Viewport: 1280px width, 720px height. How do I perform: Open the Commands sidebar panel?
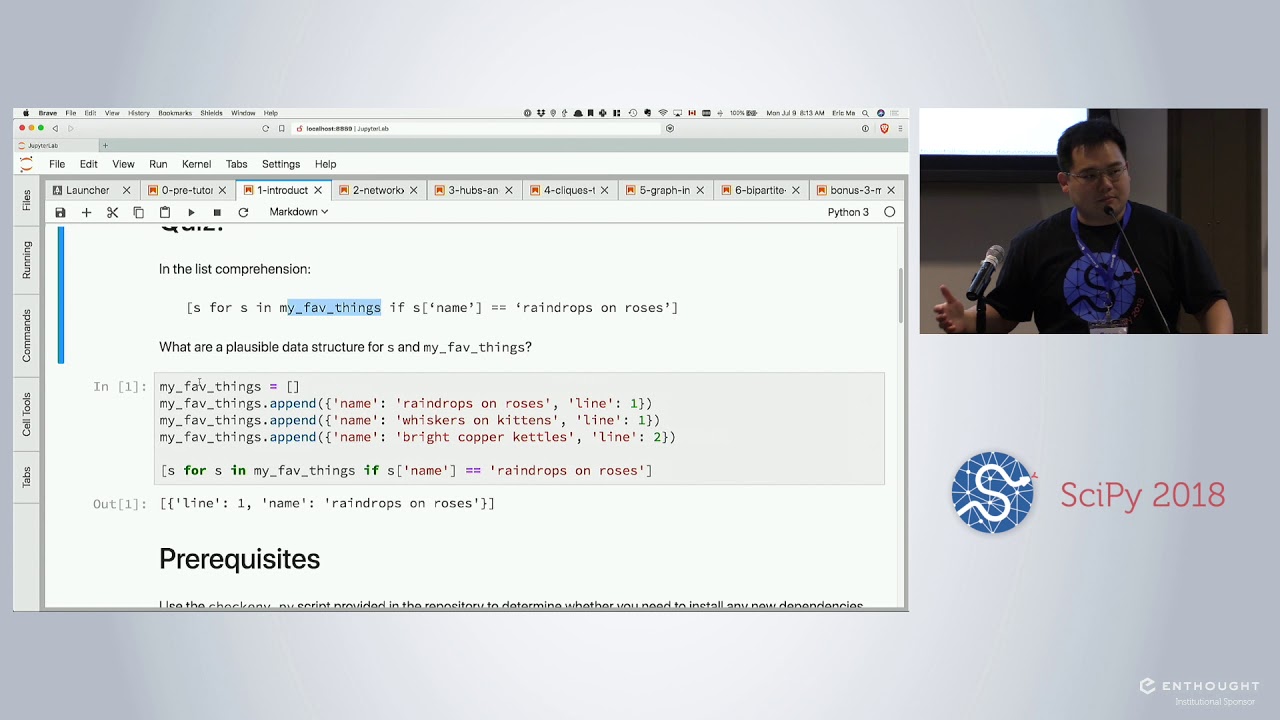(27, 335)
